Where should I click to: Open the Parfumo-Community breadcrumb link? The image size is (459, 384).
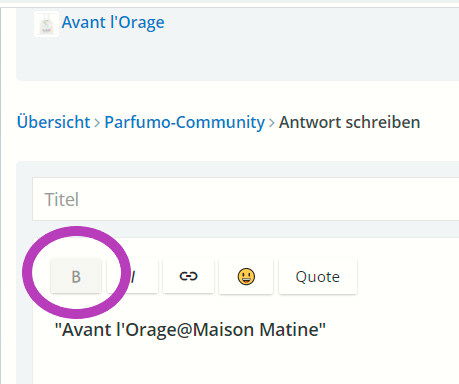coord(185,122)
